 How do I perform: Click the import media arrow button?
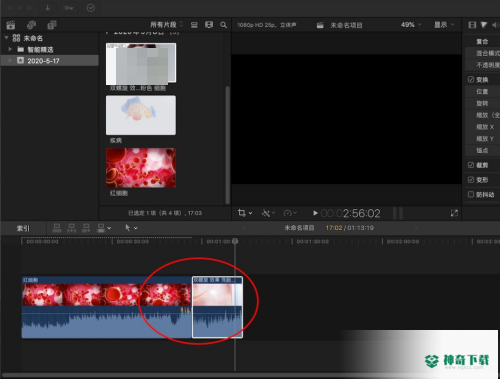(x=48, y=8)
